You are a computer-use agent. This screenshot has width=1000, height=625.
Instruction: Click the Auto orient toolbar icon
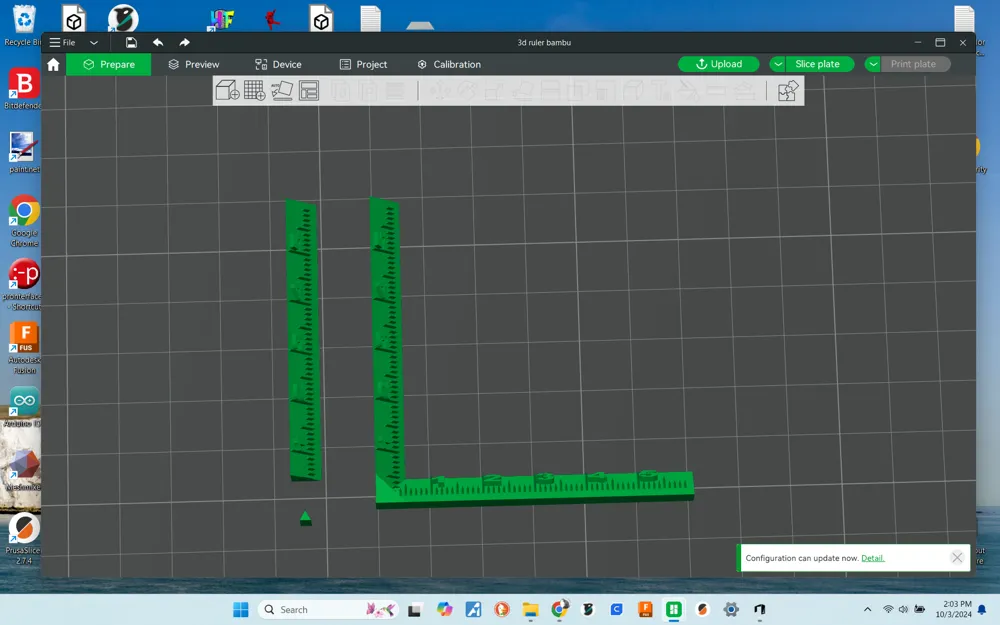pos(282,91)
